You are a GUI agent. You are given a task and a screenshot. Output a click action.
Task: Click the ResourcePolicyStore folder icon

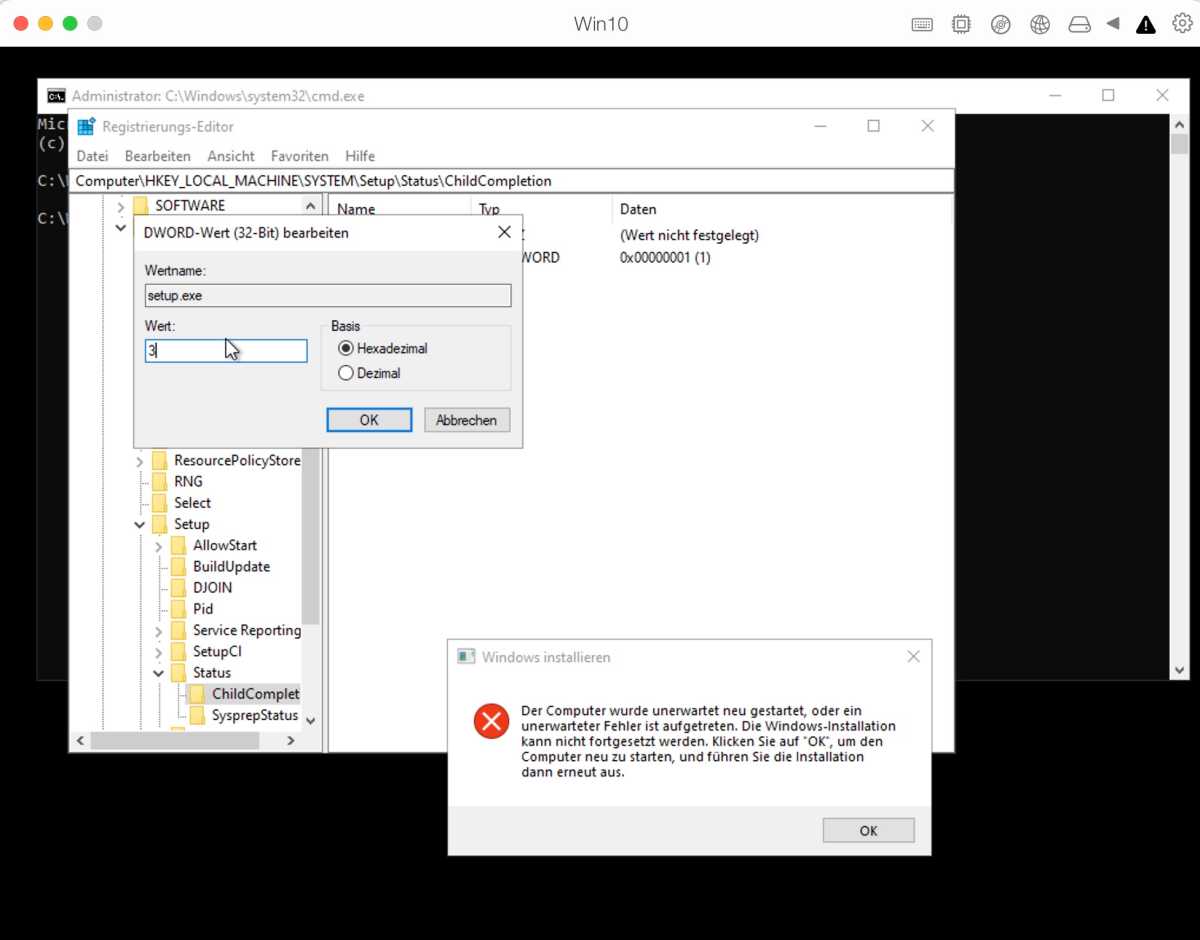[x=159, y=460]
